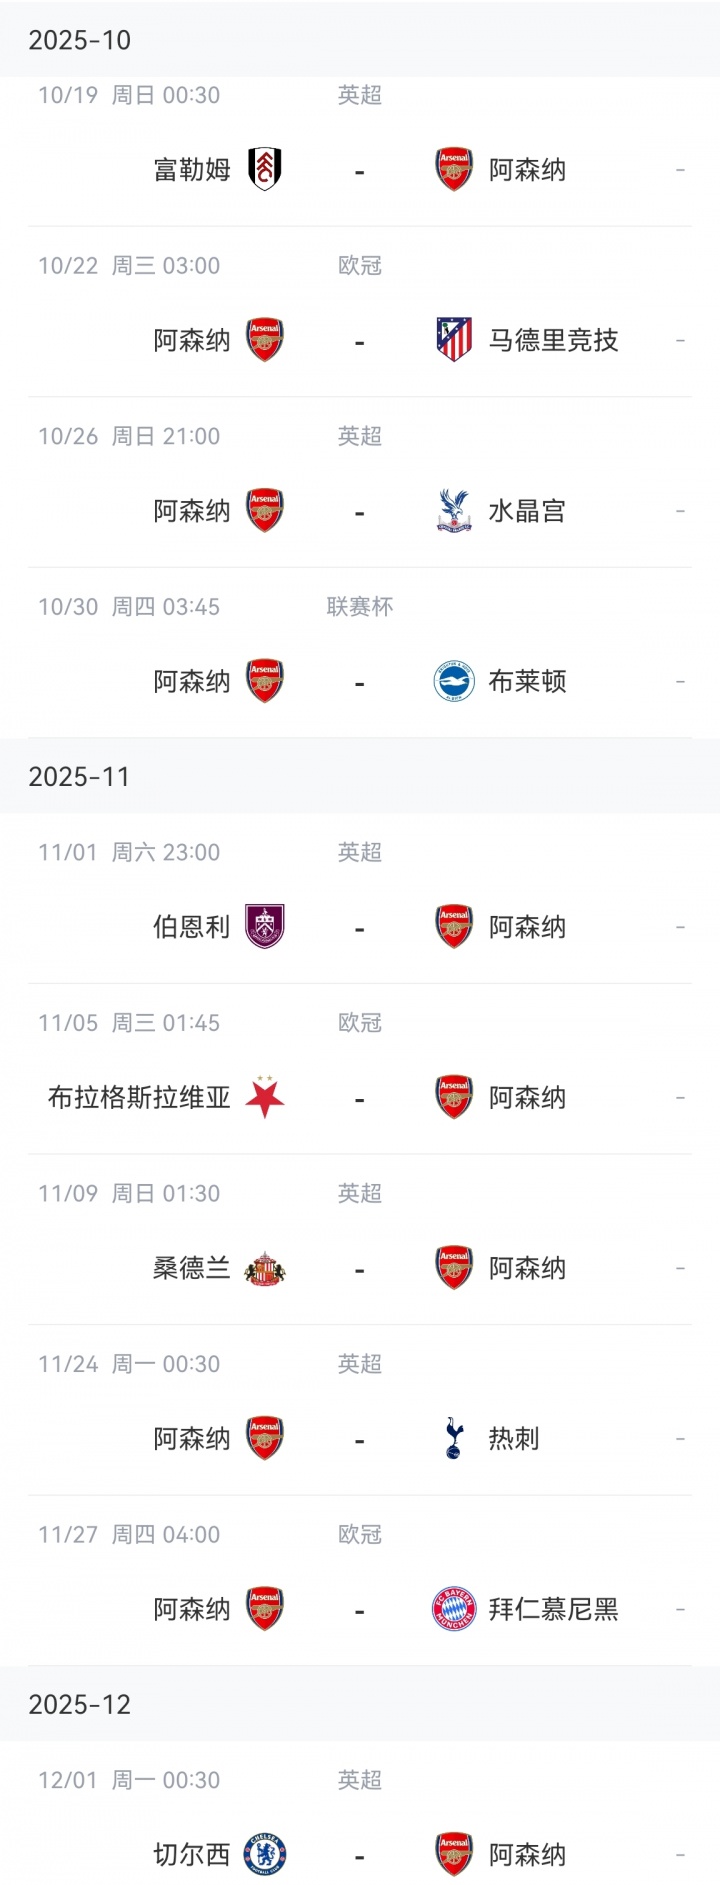Open the 拜仁慕尼黑 team link
The height and width of the screenshot is (1885, 720).
click(x=553, y=1610)
